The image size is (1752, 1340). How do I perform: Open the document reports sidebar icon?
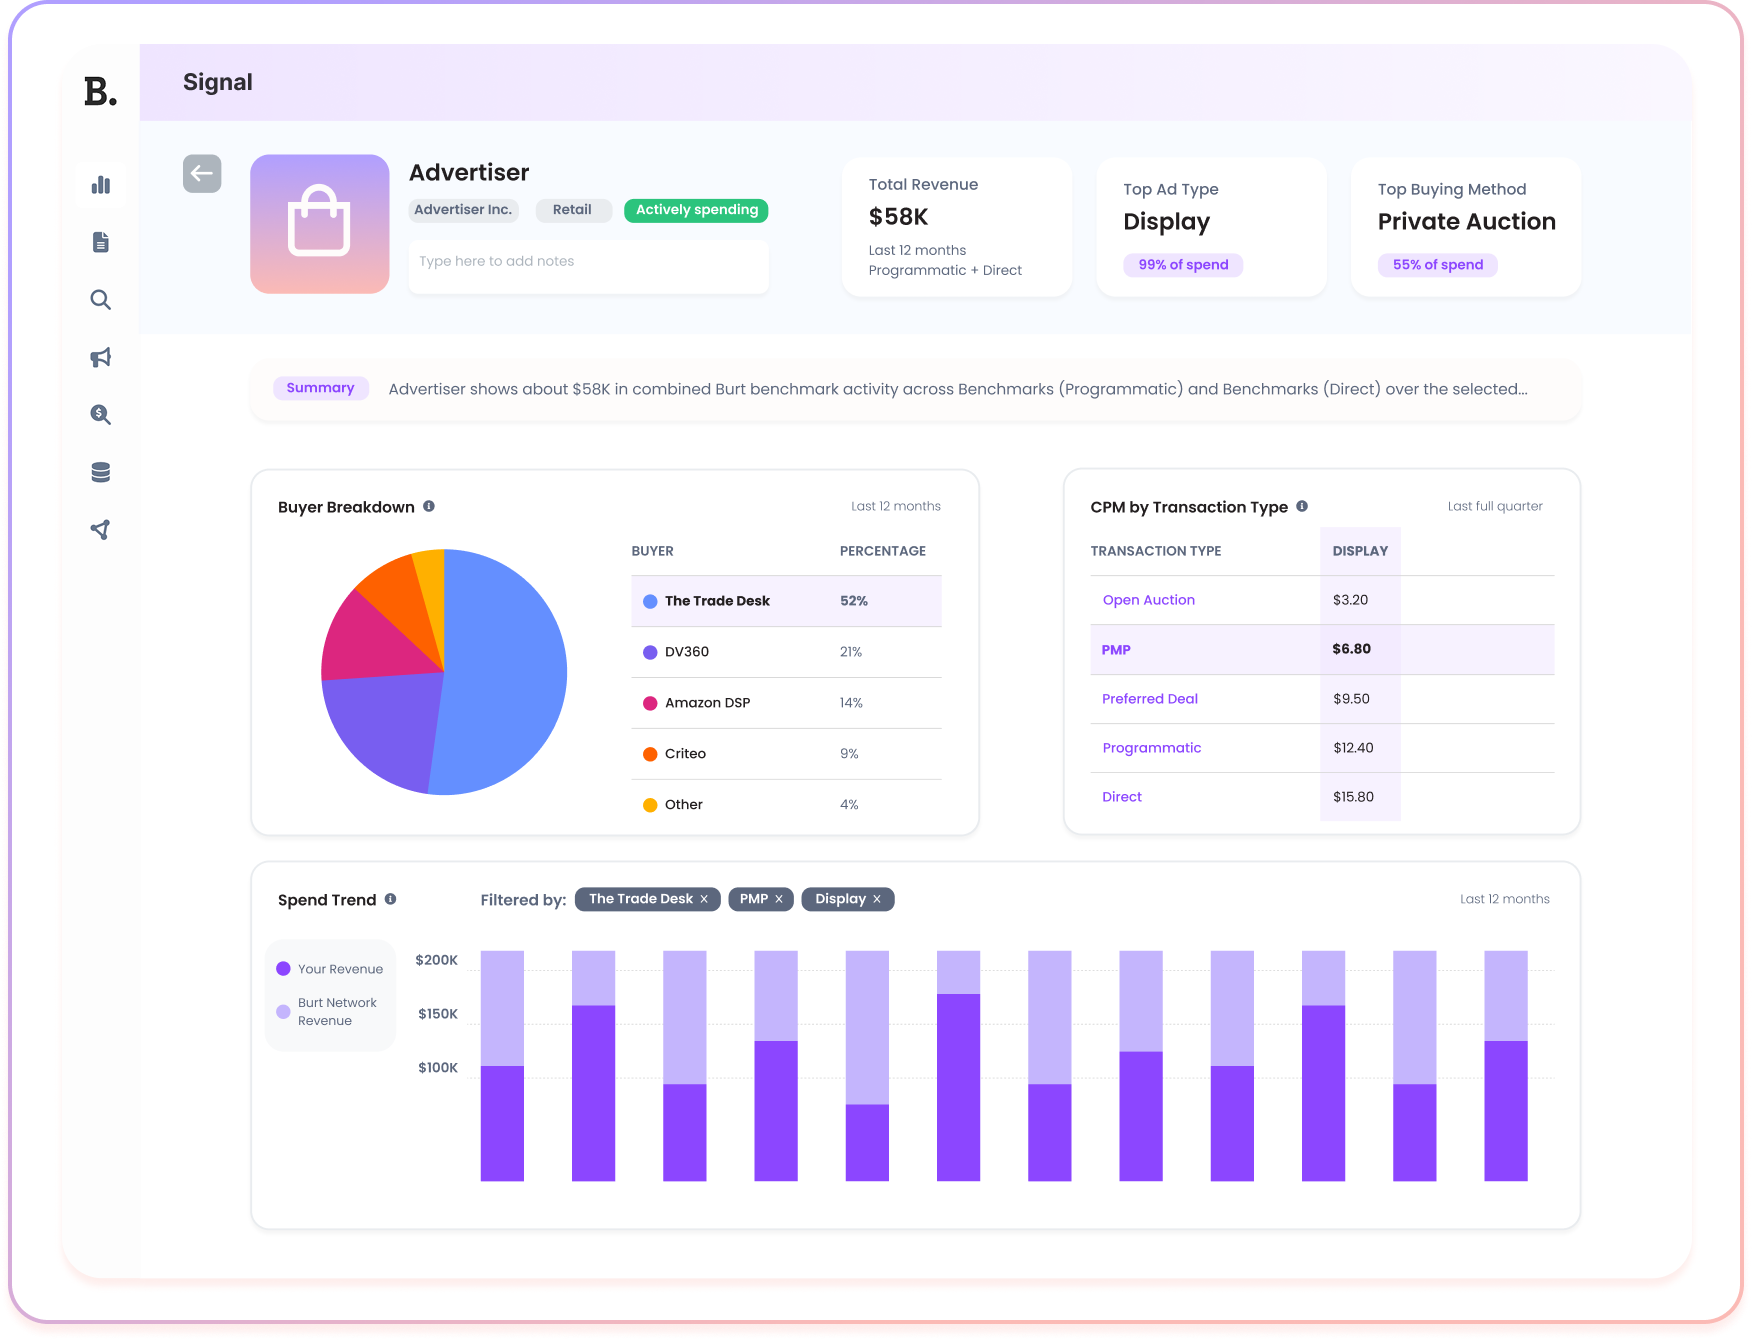101,242
